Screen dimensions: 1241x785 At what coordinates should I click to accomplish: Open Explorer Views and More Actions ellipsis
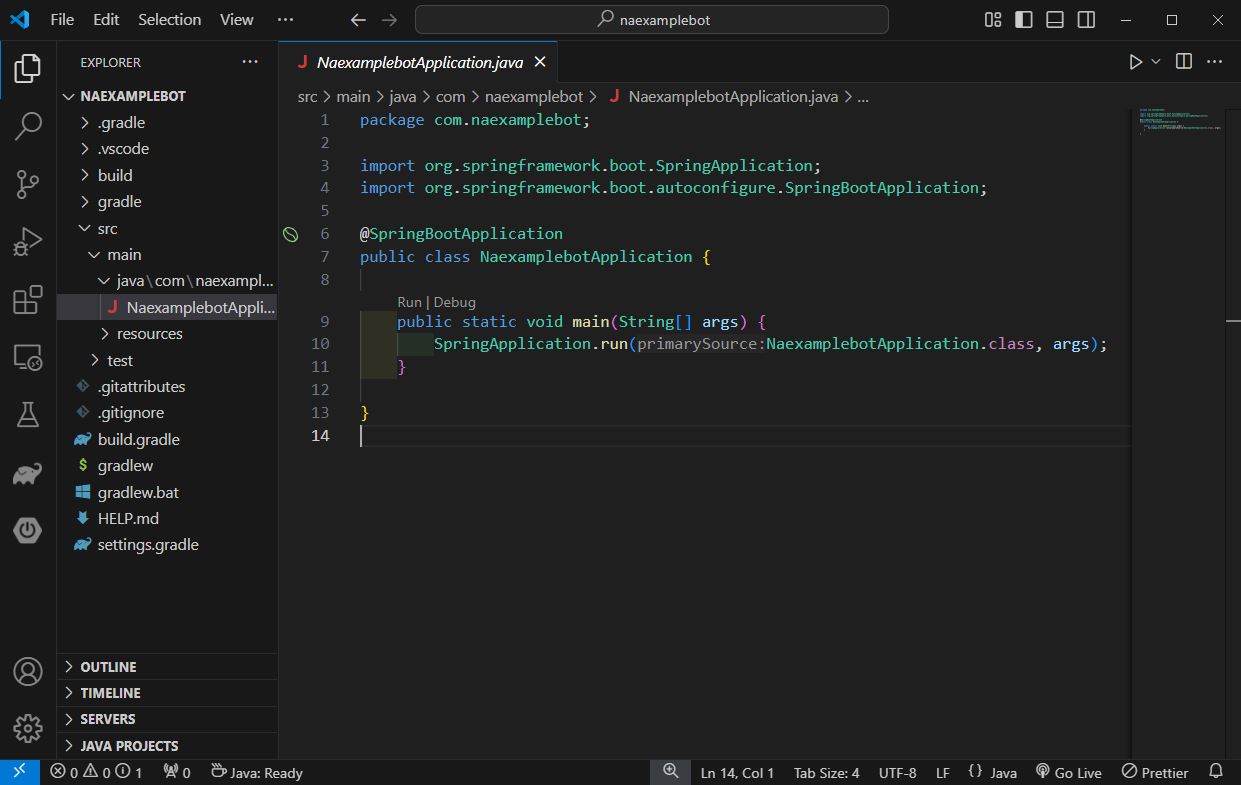click(250, 62)
